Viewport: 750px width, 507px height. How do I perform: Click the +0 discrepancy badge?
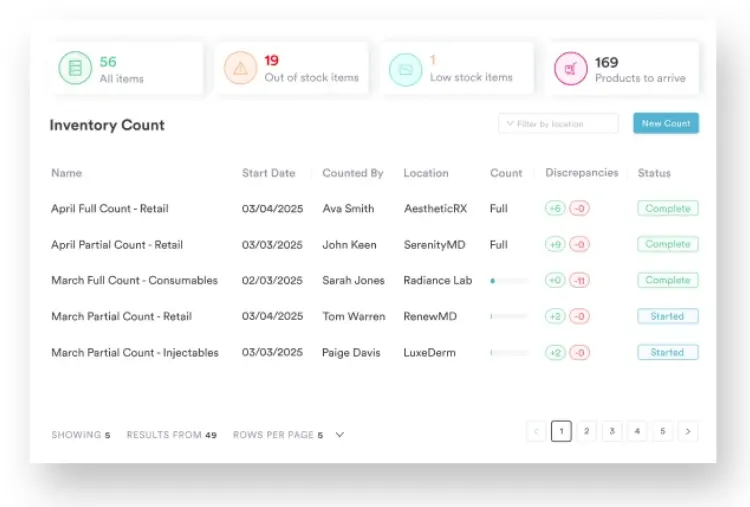point(555,280)
